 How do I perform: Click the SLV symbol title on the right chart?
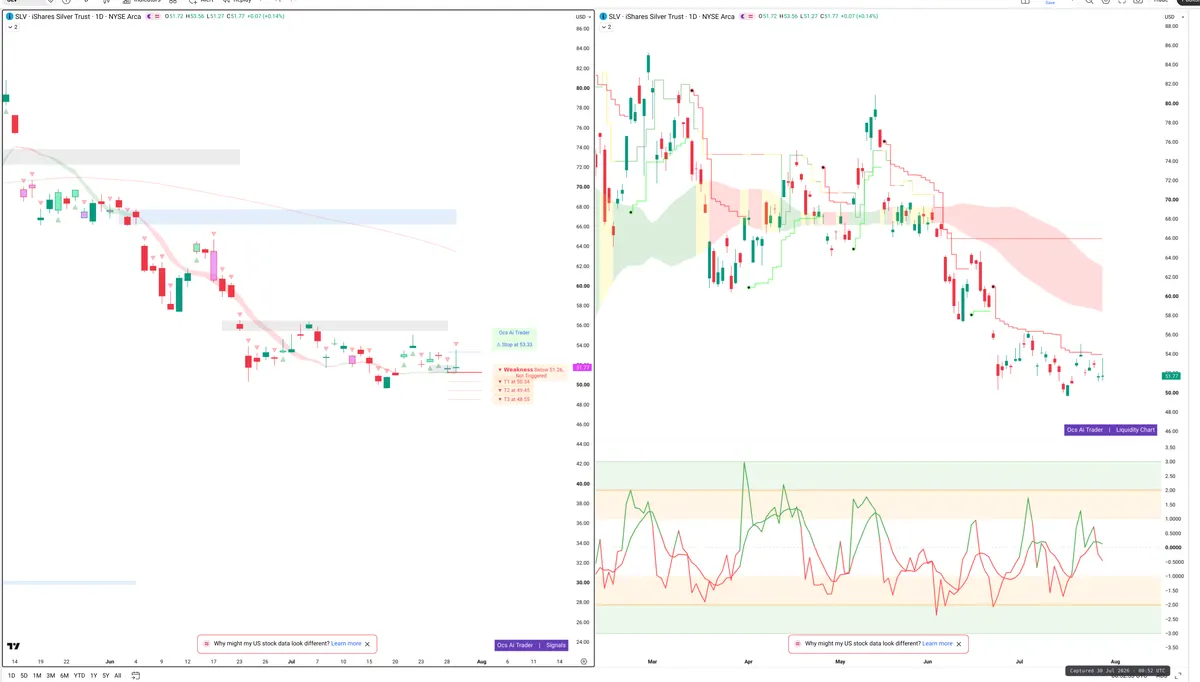click(672, 17)
